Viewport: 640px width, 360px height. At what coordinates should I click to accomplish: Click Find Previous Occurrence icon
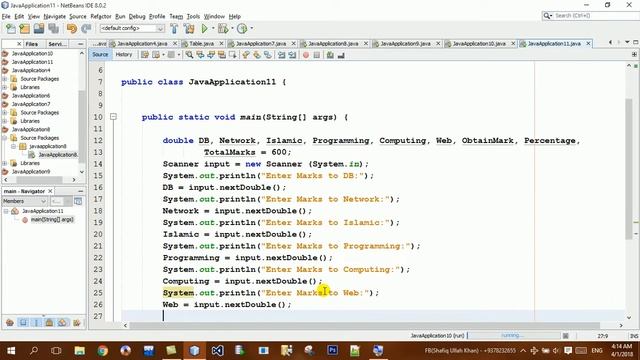click(200, 55)
